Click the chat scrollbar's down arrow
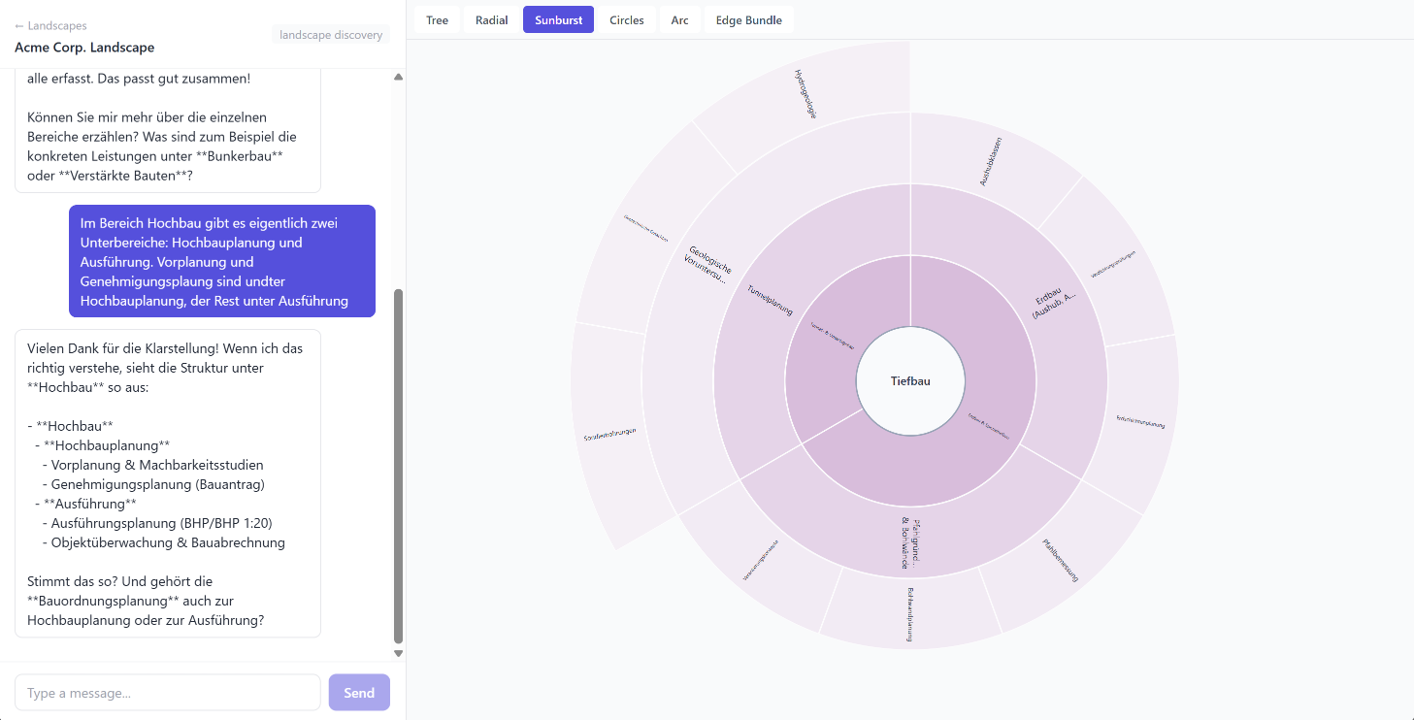 pos(398,653)
